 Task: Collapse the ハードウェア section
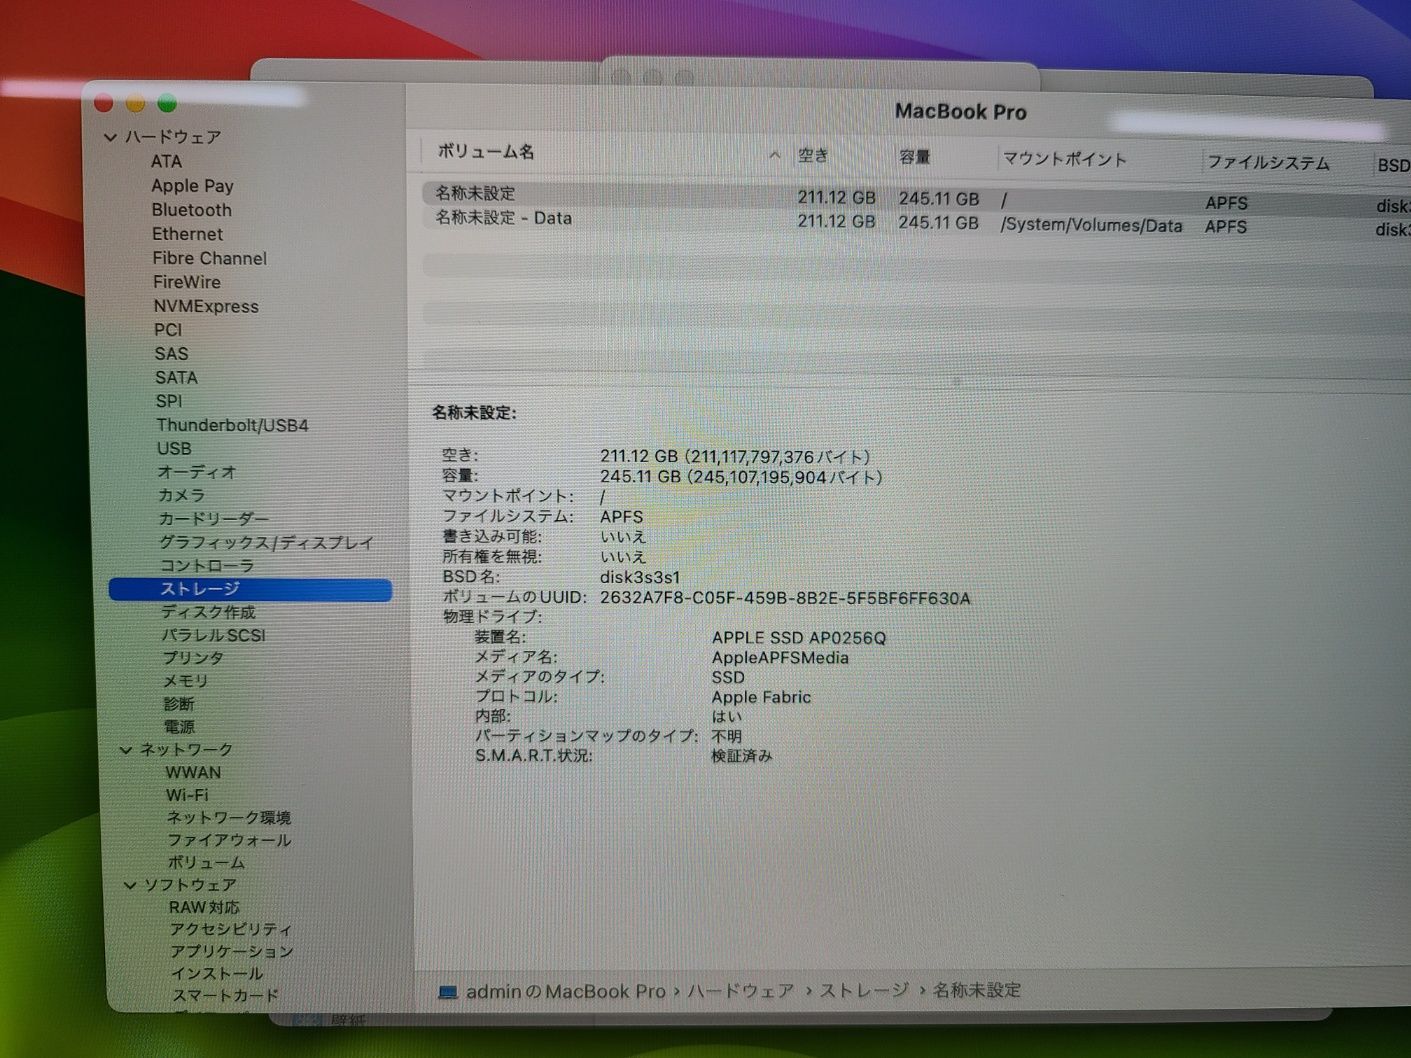click(x=110, y=137)
